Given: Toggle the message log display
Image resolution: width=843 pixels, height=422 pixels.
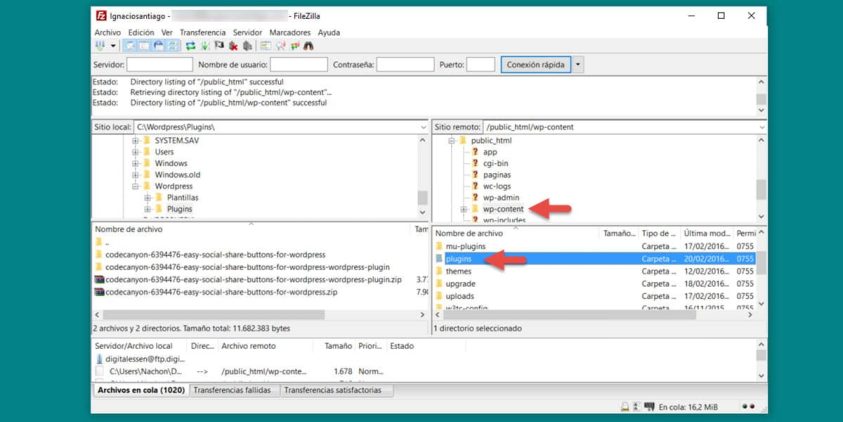Looking at the screenshot, I should tap(130, 46).
